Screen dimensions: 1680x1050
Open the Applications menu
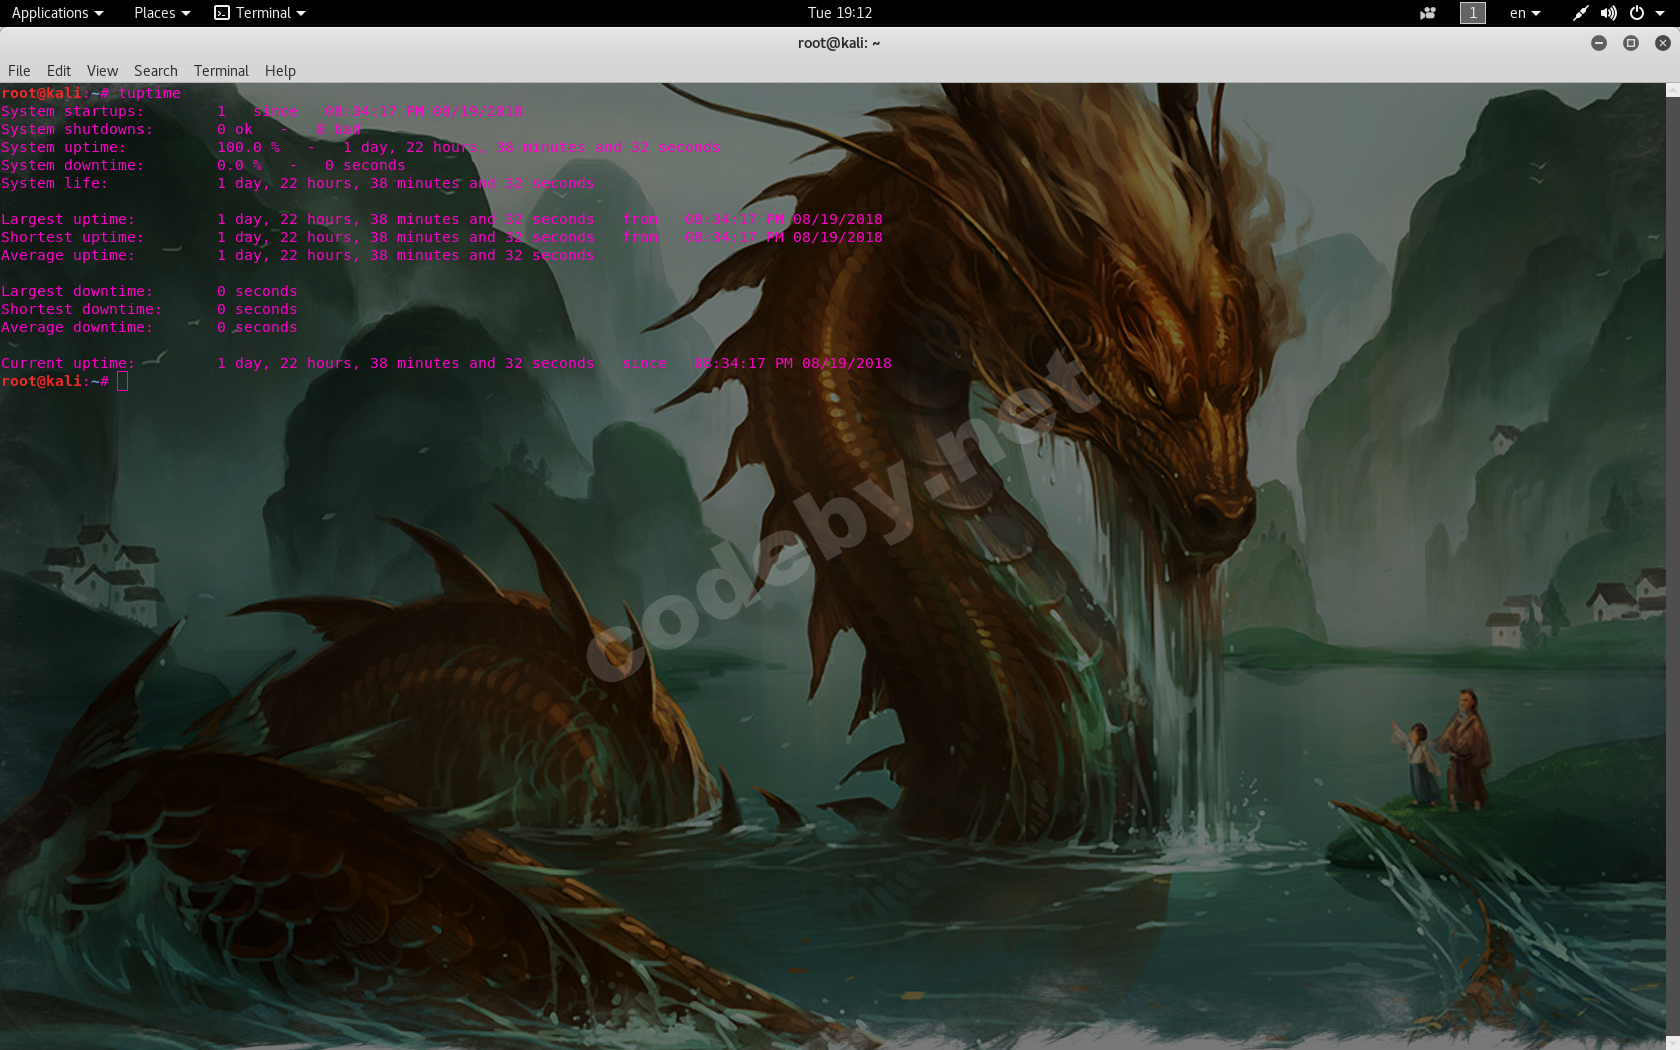point(57,13)
